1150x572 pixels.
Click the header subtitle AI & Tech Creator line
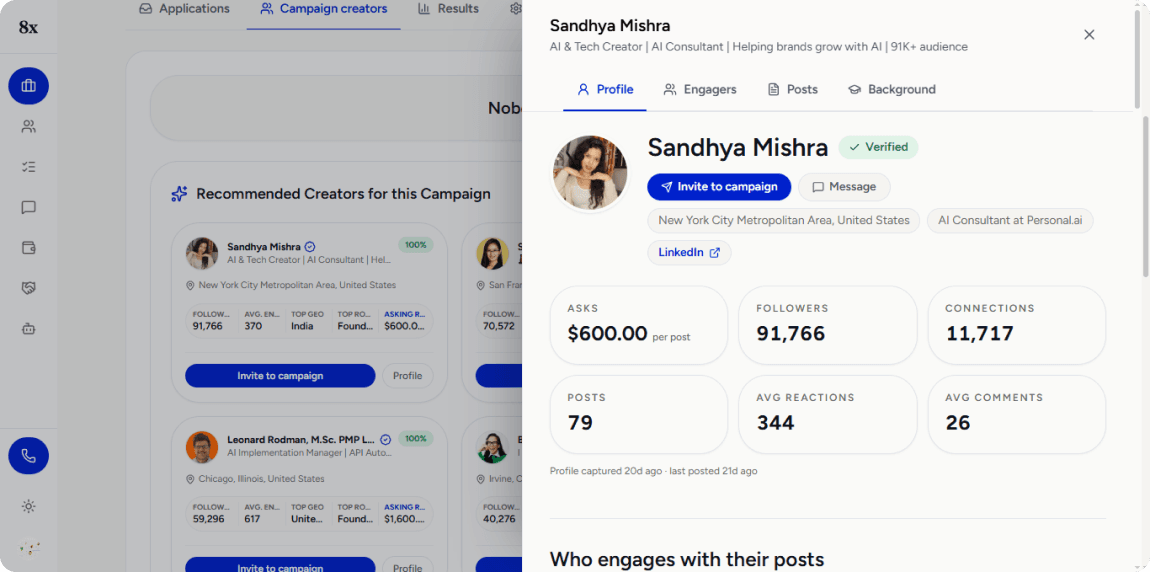click(758, 47)
